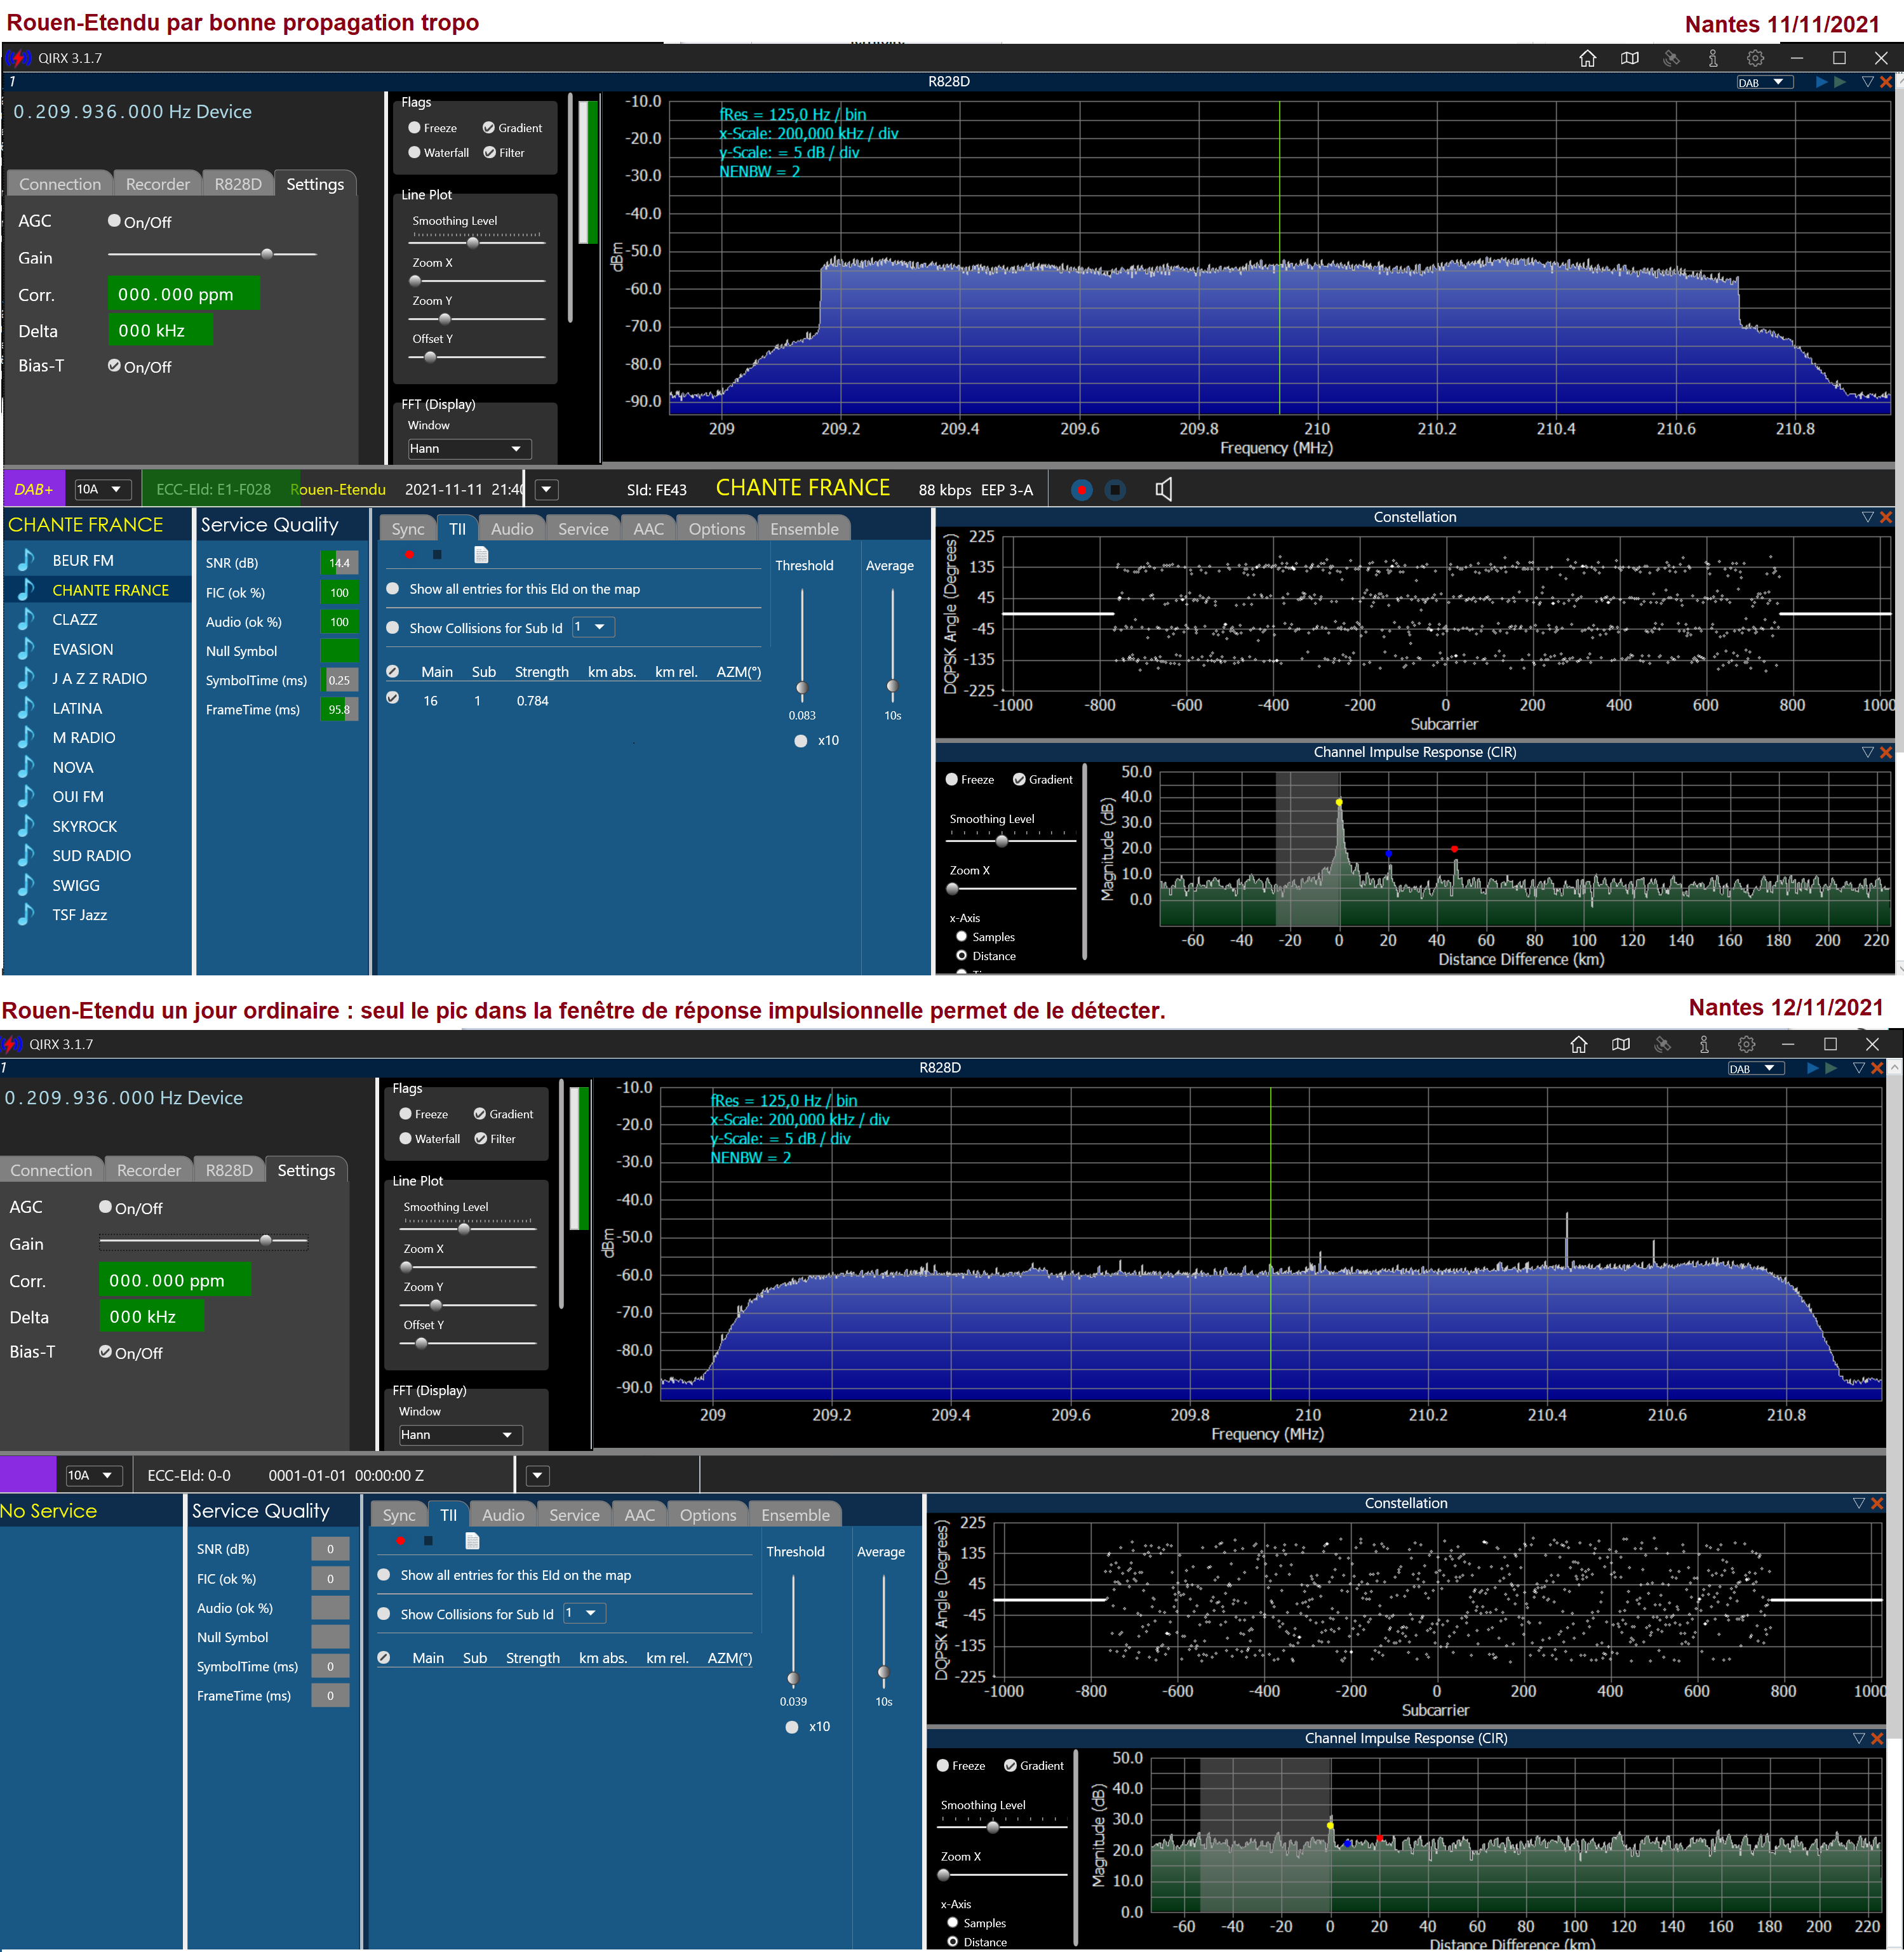This screenshot has height=1952, width=1904.
Task: Start TII recording red dot, No Service window
Action: (x=400, y=1540)
